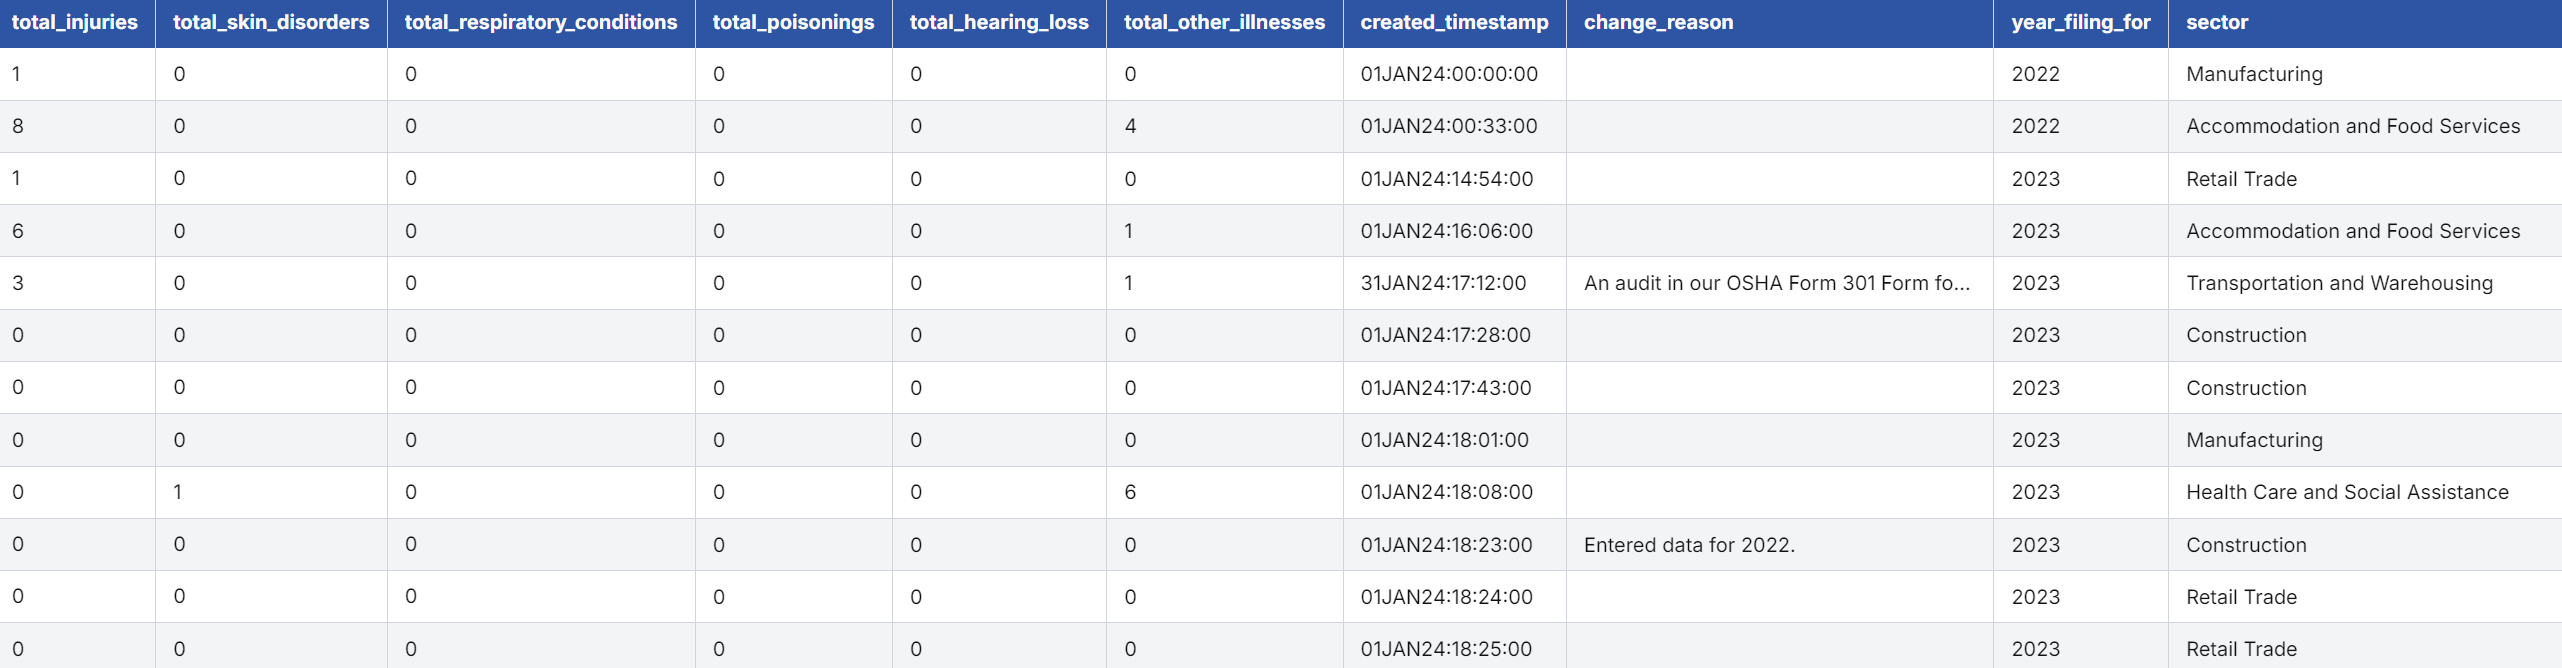
Task: Click the 01JAN24:18:25:00 timestamp cell
Action: click(x=1446, y=649)
